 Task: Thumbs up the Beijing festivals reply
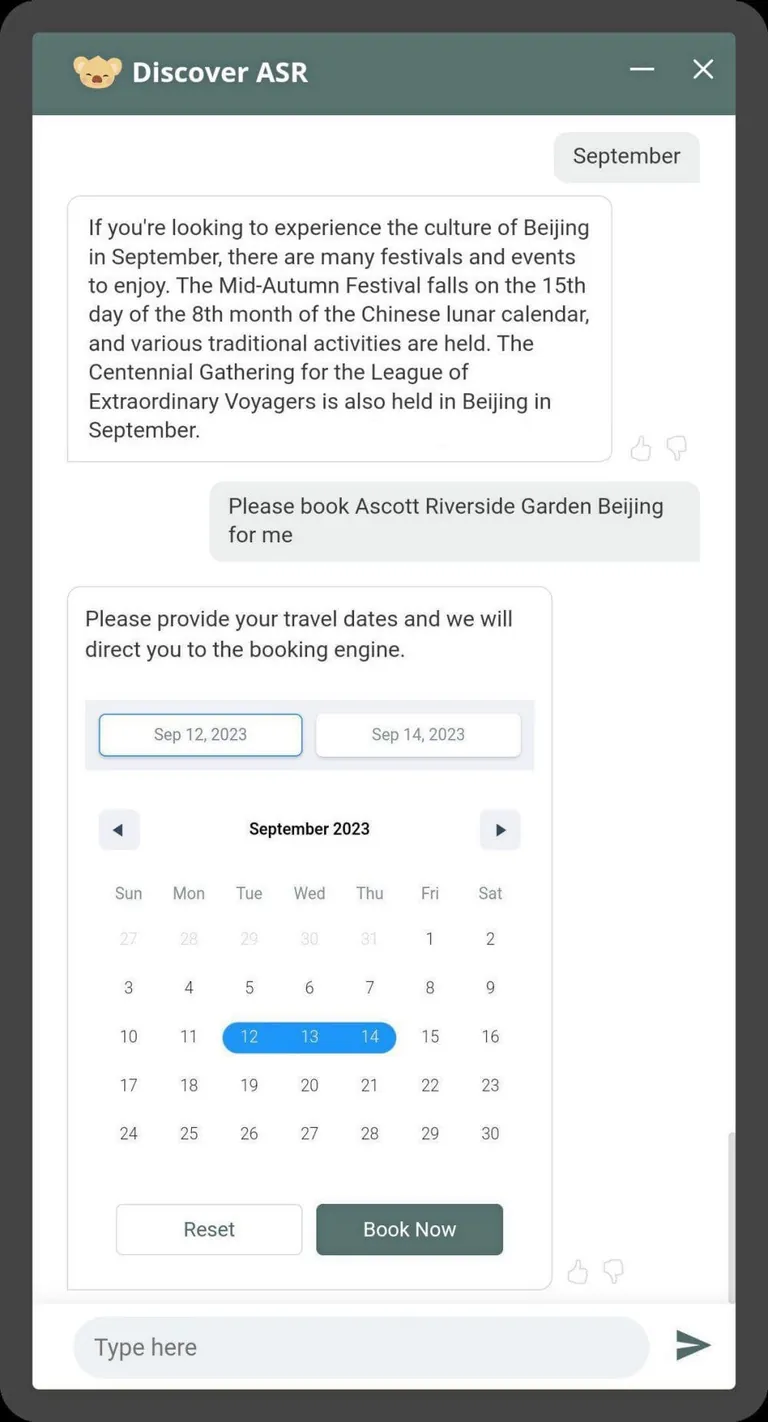640,449
